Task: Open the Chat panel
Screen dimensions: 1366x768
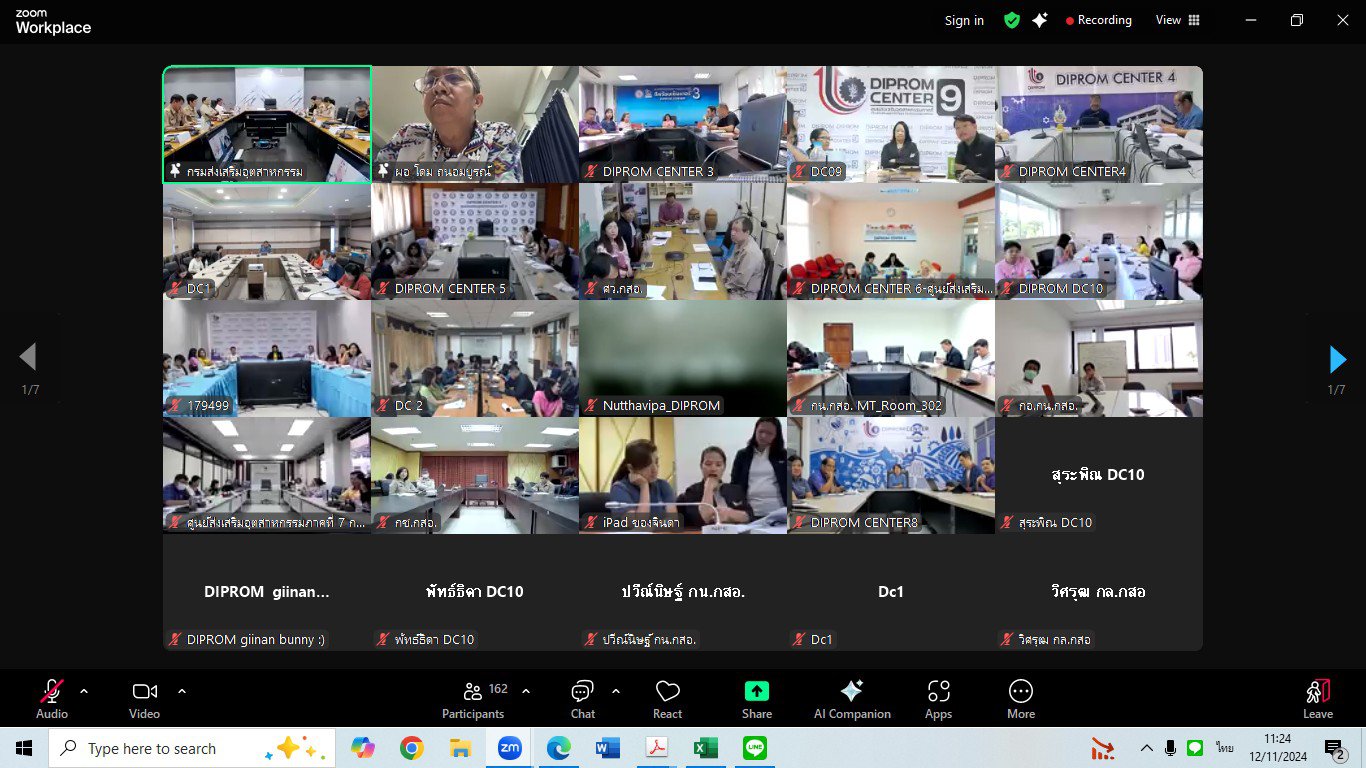Action: pyautogui.click(x=583, y=699)
